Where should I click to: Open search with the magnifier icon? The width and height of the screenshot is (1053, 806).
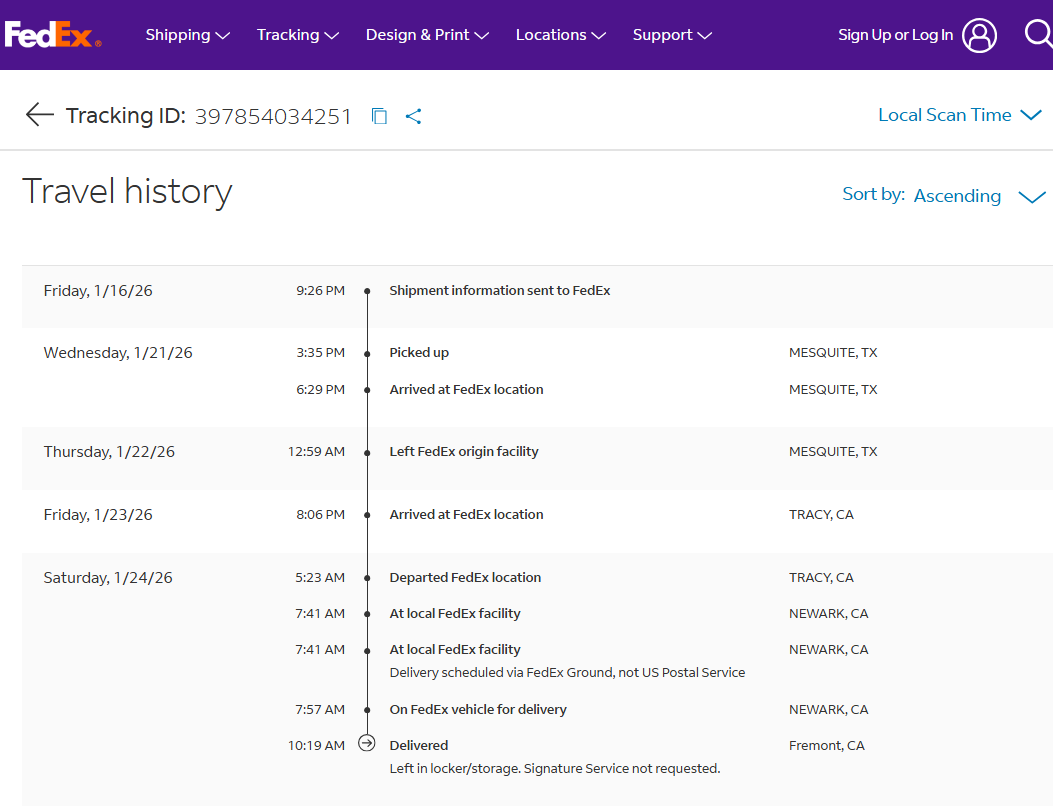click(1038, 34)
